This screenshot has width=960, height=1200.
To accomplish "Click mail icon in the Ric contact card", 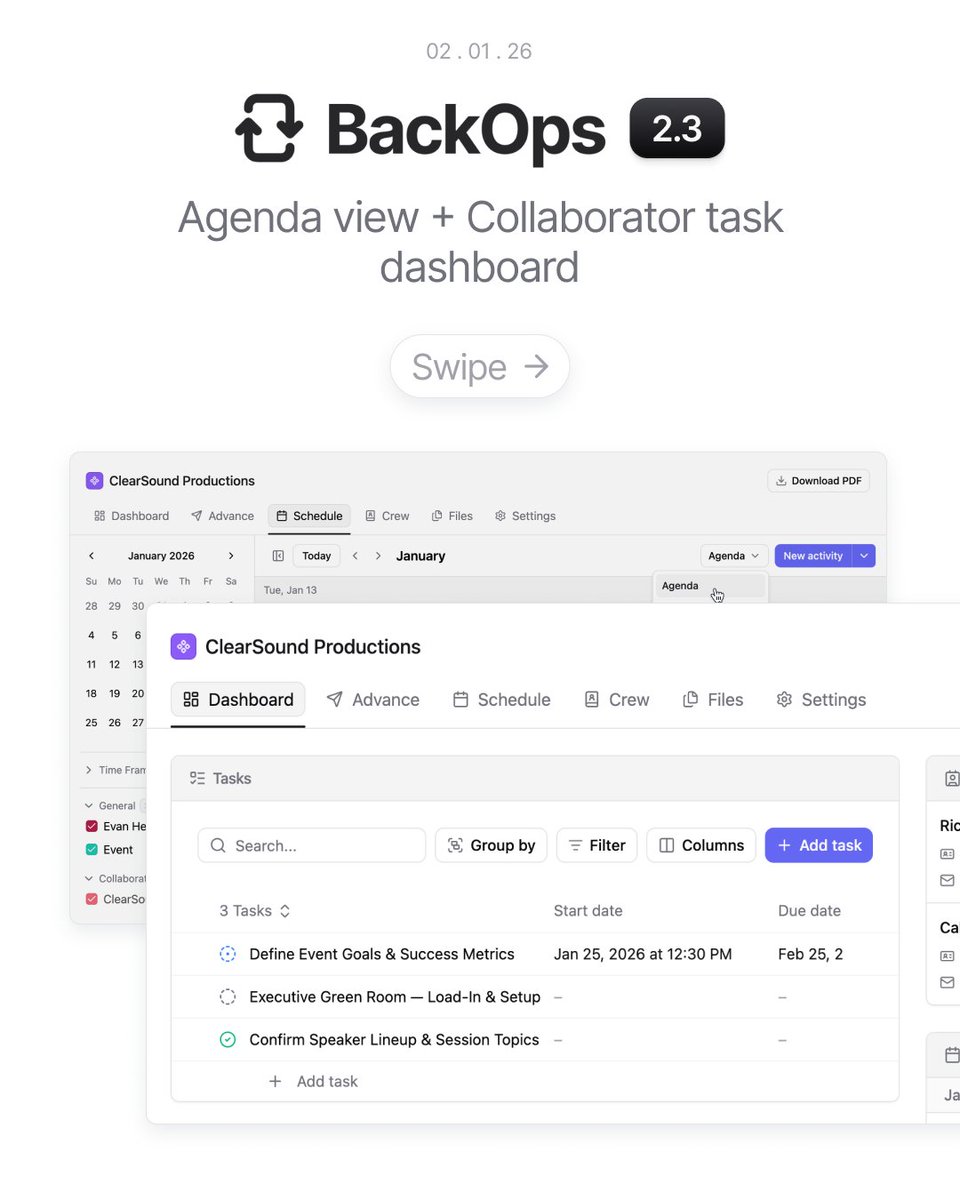I will pyautogui.click(x=947, y=881).
